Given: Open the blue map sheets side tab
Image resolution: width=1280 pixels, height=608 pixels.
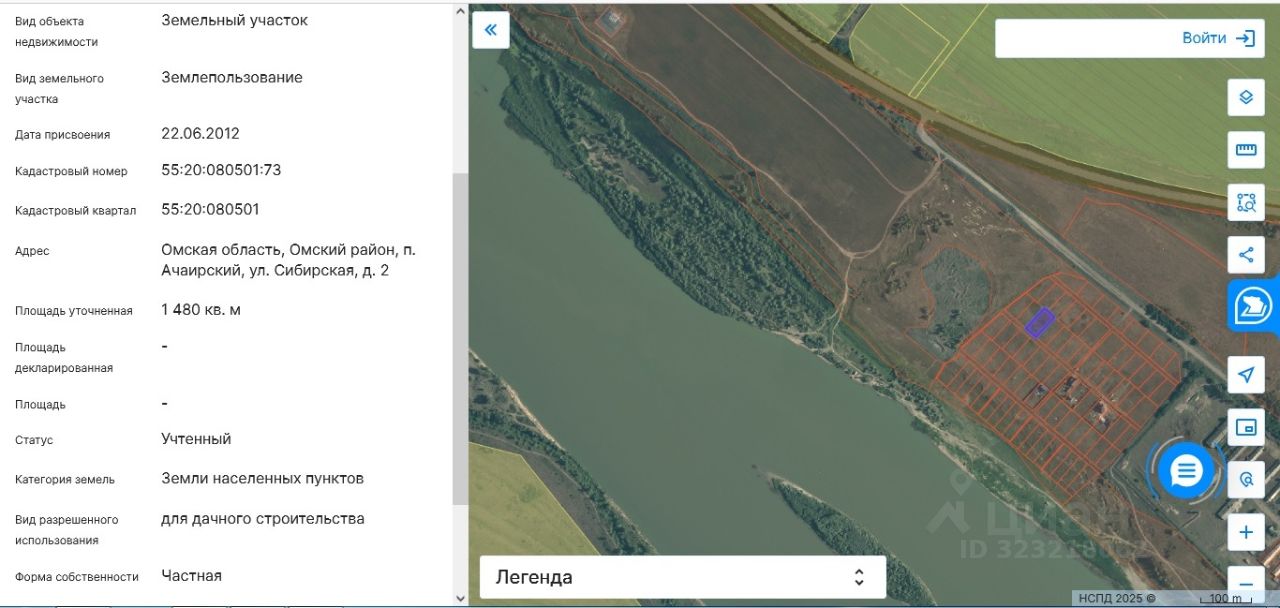Looking at the screenshot, I should 1252,306.
